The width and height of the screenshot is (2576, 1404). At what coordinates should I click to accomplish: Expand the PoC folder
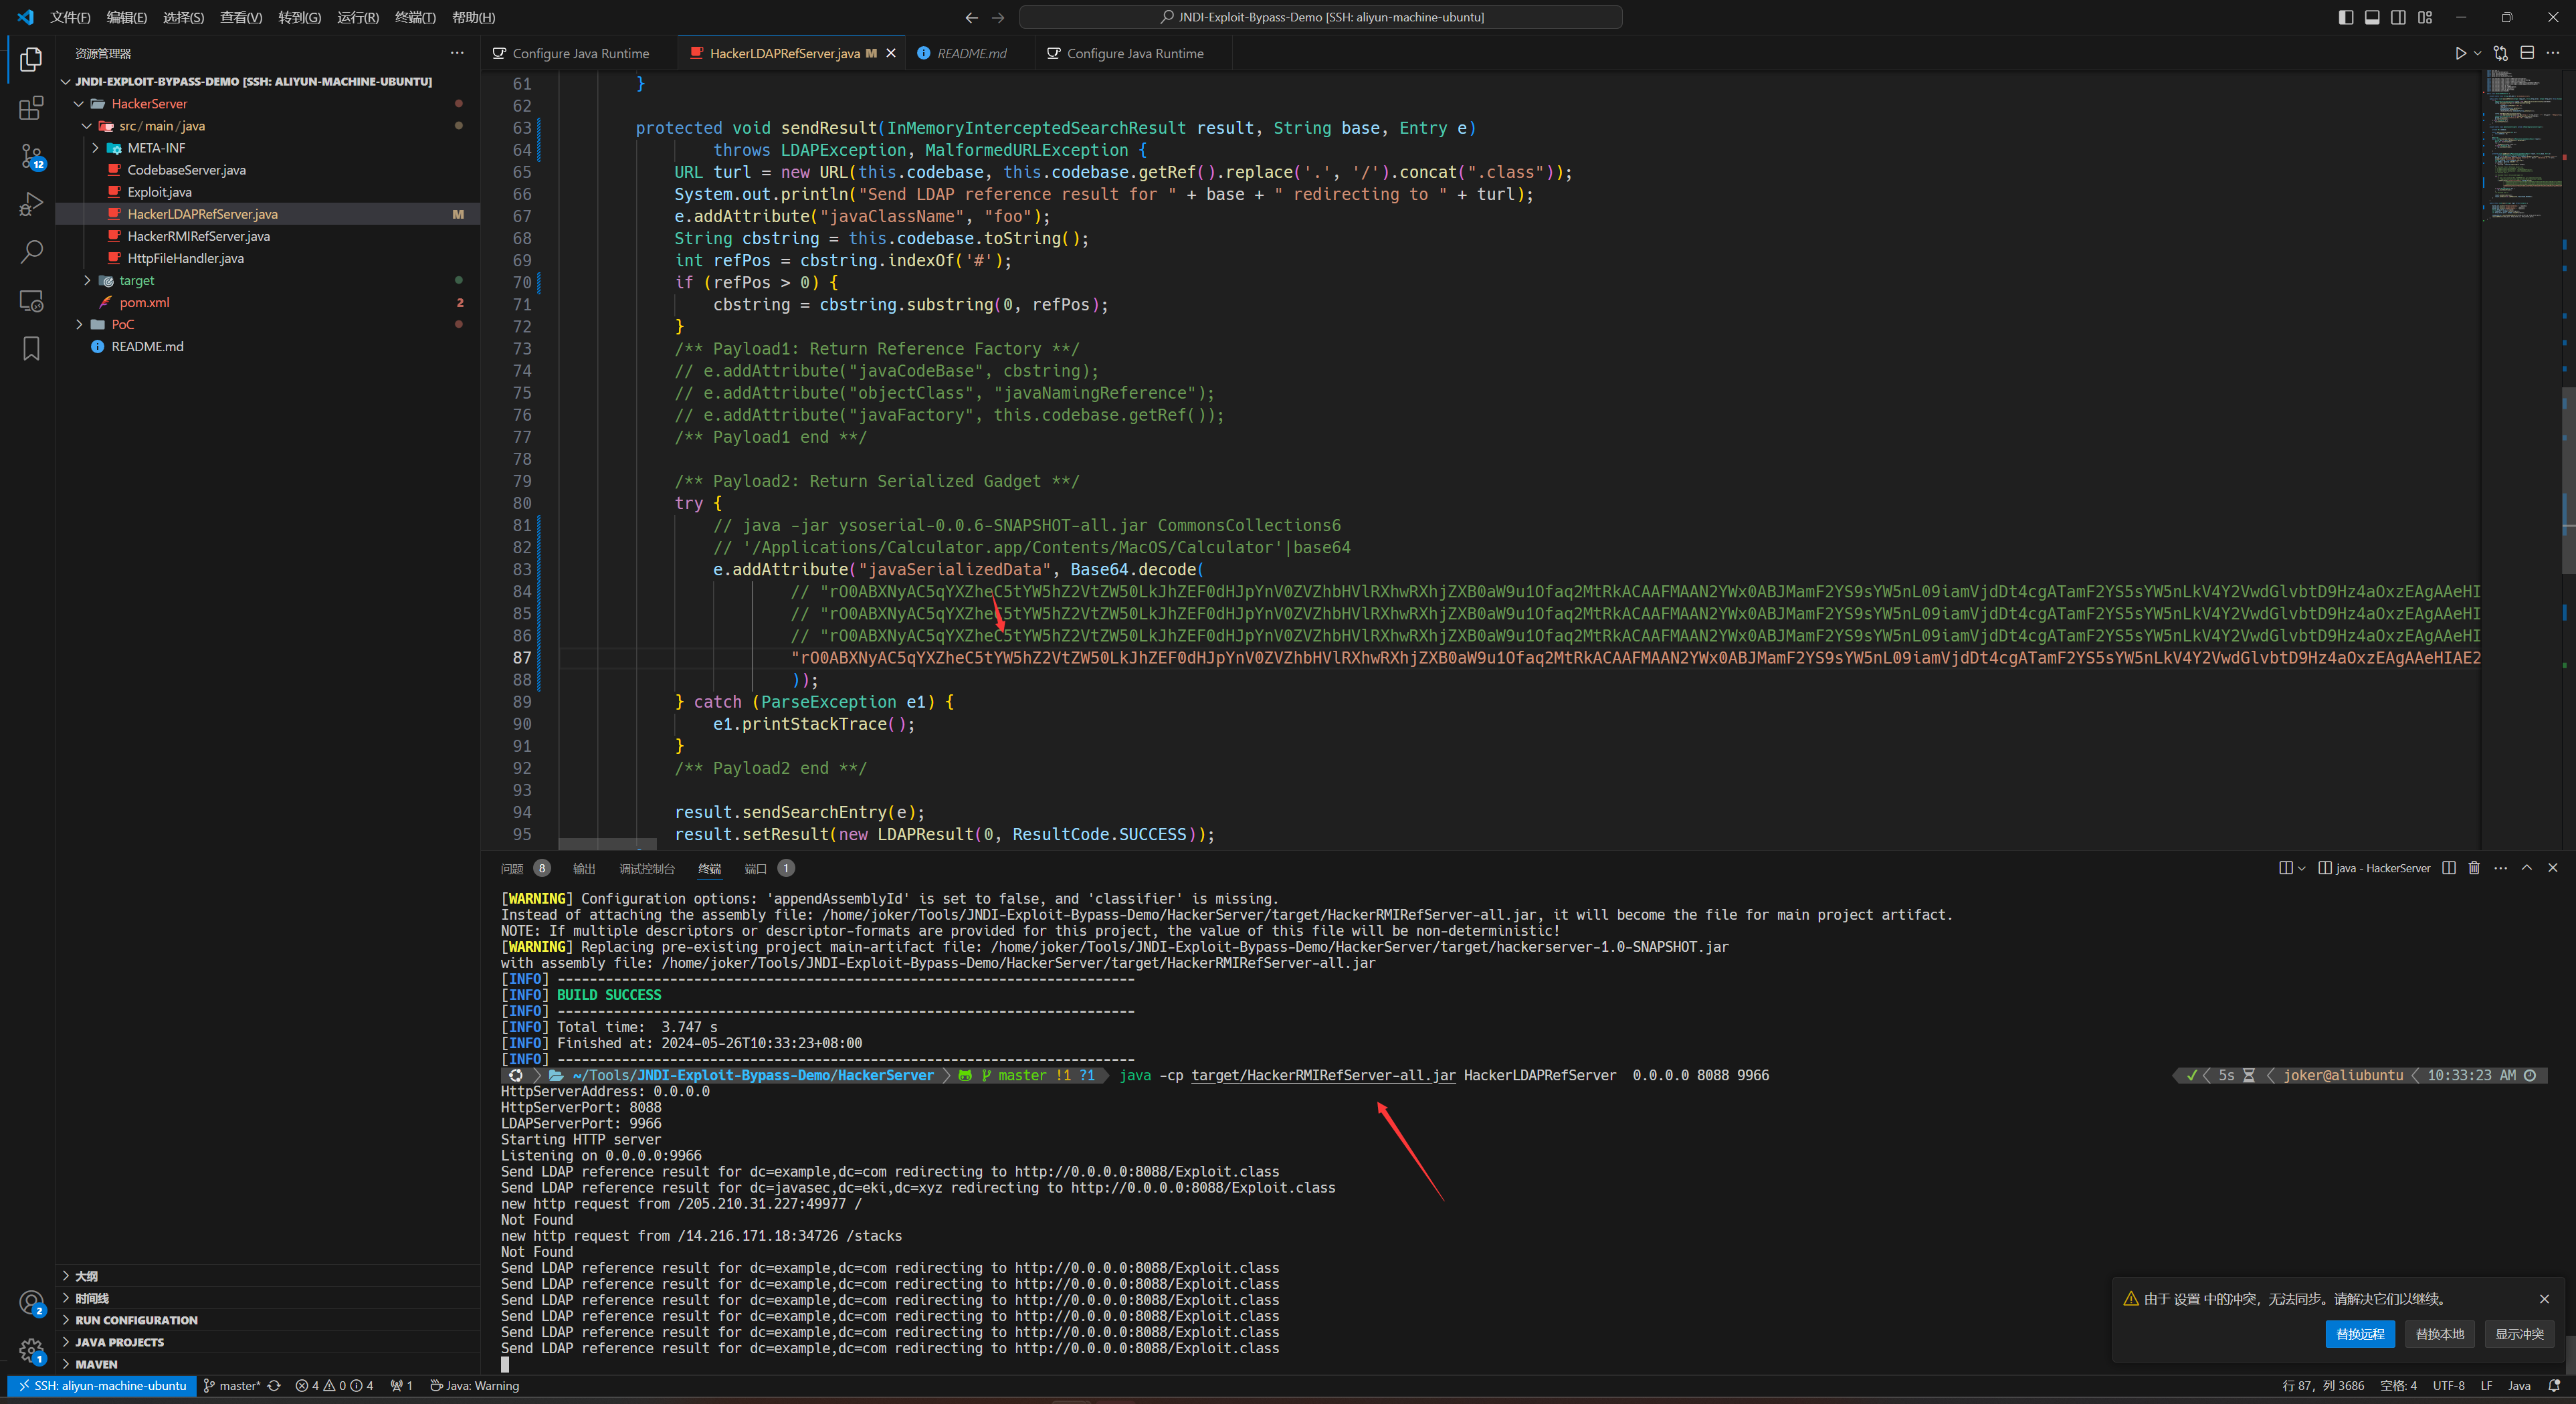click(122, 324)
